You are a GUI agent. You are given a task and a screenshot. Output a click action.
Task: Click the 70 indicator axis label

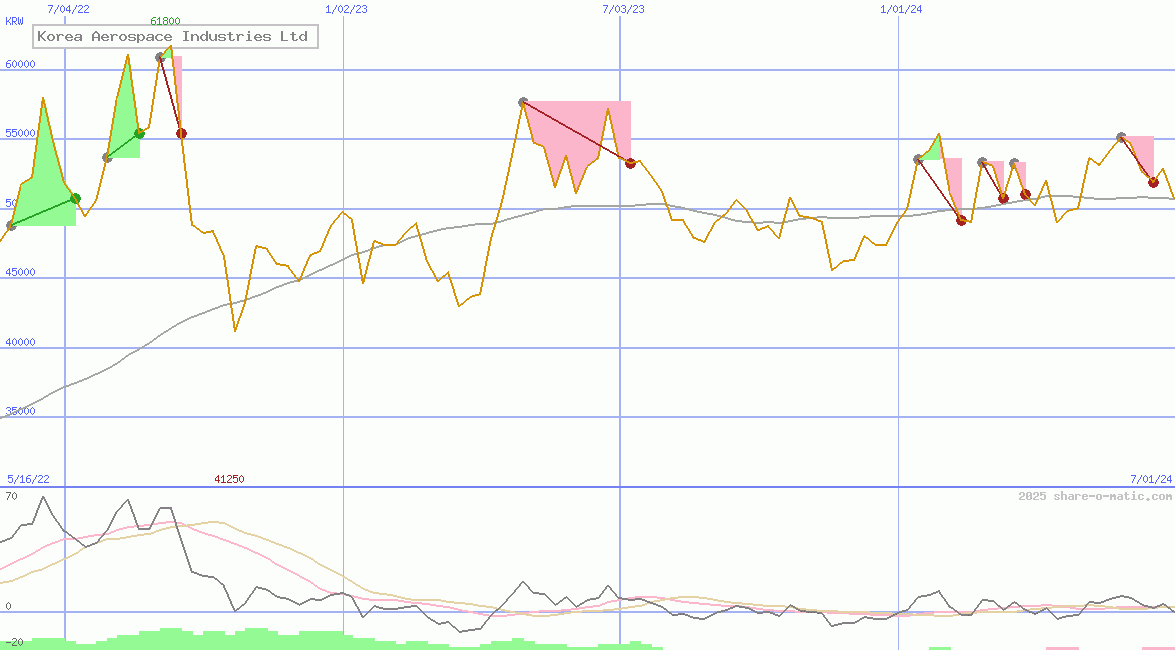point(11,496)
